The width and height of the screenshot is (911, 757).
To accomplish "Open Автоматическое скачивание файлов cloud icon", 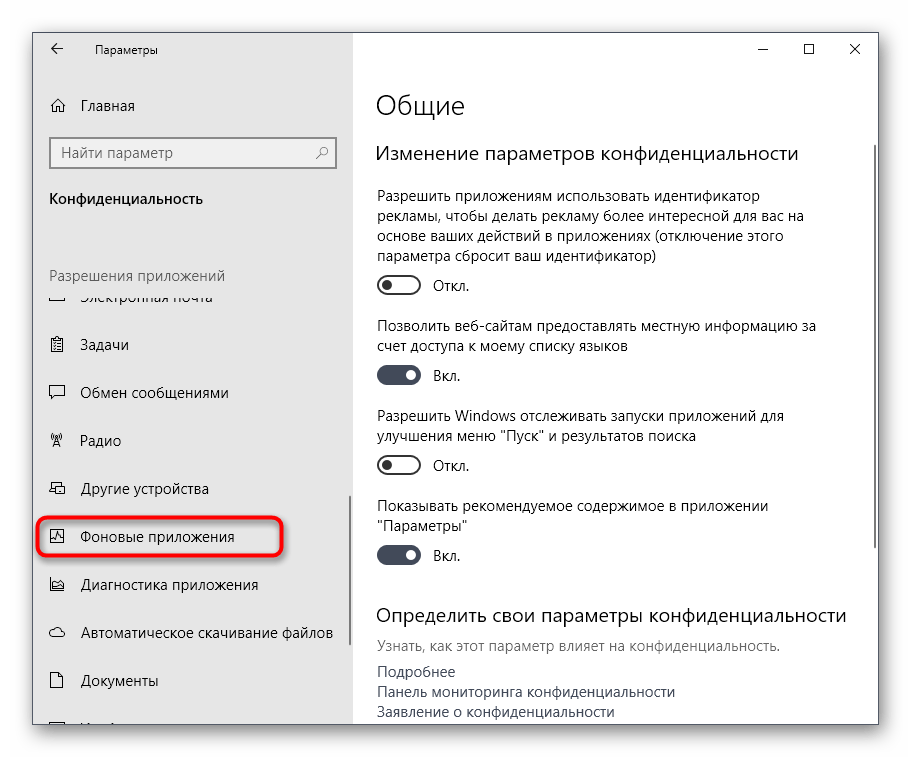I will click(x=57, y=633).
